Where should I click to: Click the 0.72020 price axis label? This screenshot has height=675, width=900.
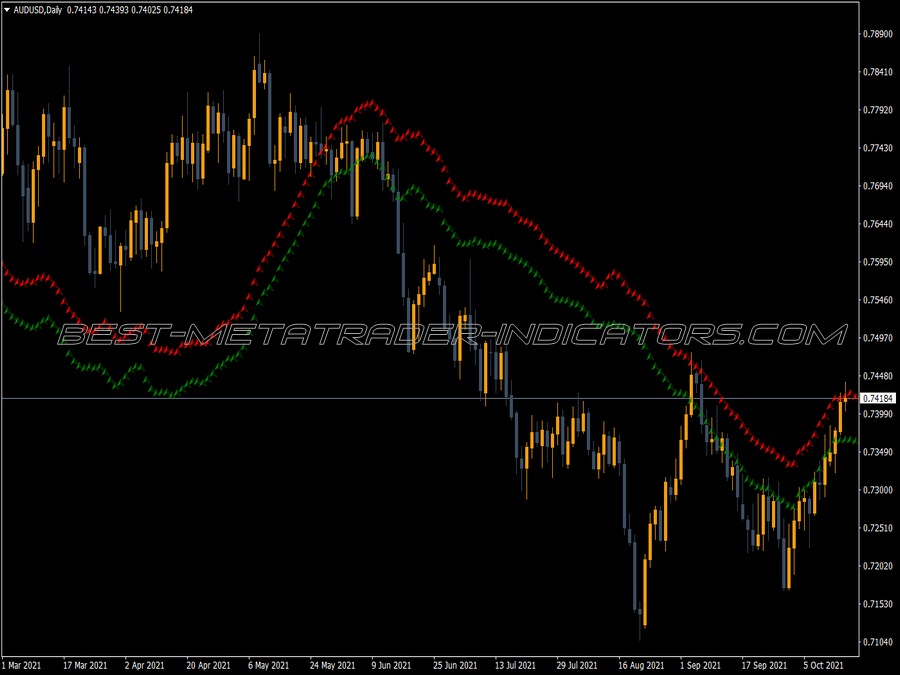pos(878,566)
